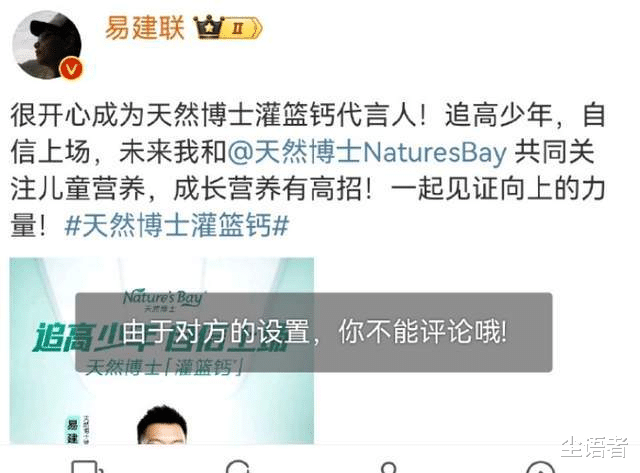The height and width of the screenshot is (473, 640).
Task: Tap the comment bubble icon in bottom bar
Action: (238, 466)
